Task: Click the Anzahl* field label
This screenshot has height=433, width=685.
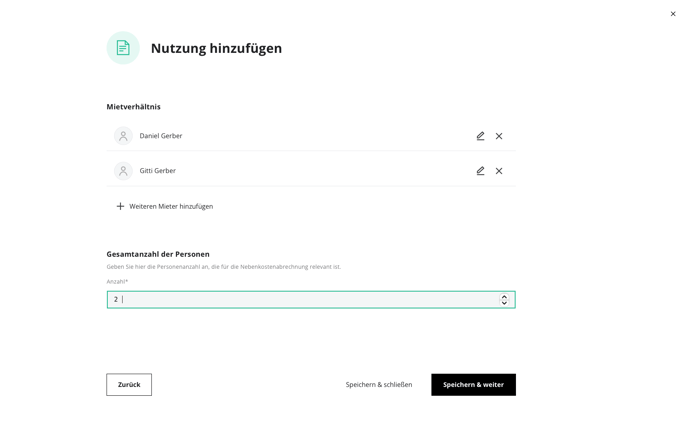Action: point(117,281)
